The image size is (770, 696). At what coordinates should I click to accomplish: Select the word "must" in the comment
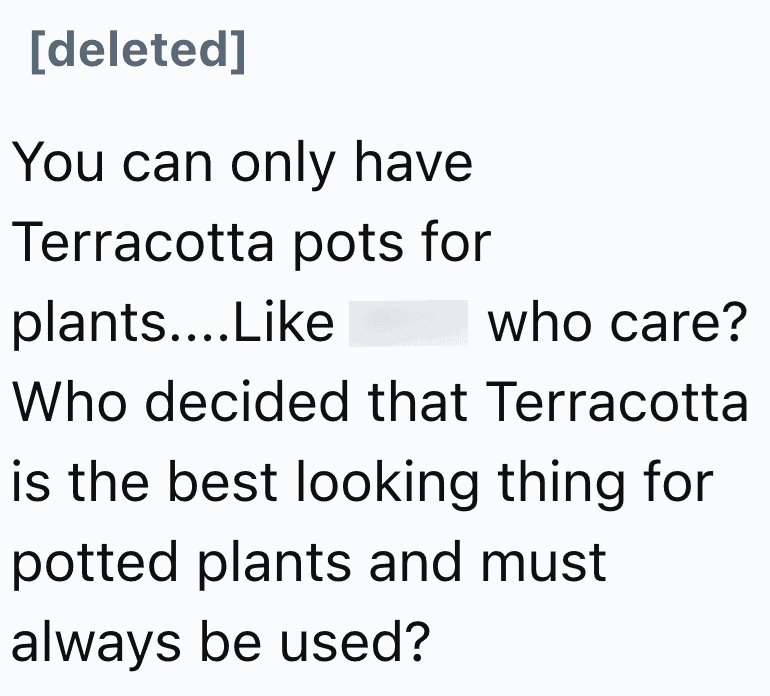(x=544, y=563)
